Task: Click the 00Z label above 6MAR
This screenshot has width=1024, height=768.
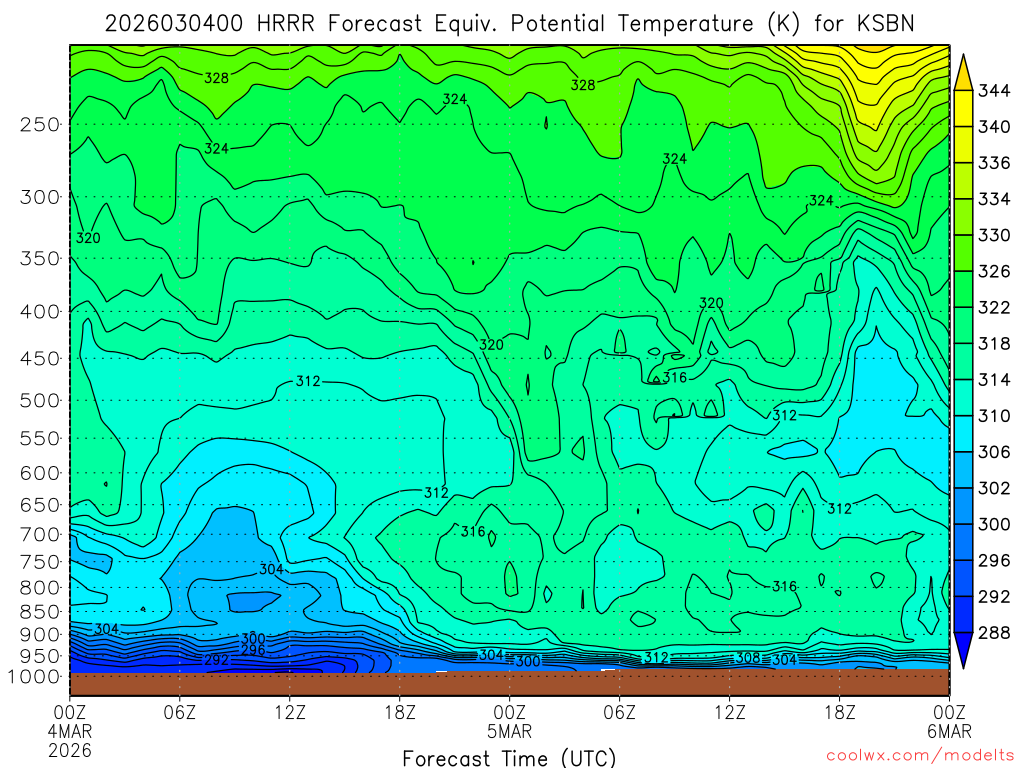Action: pos(950,712)
